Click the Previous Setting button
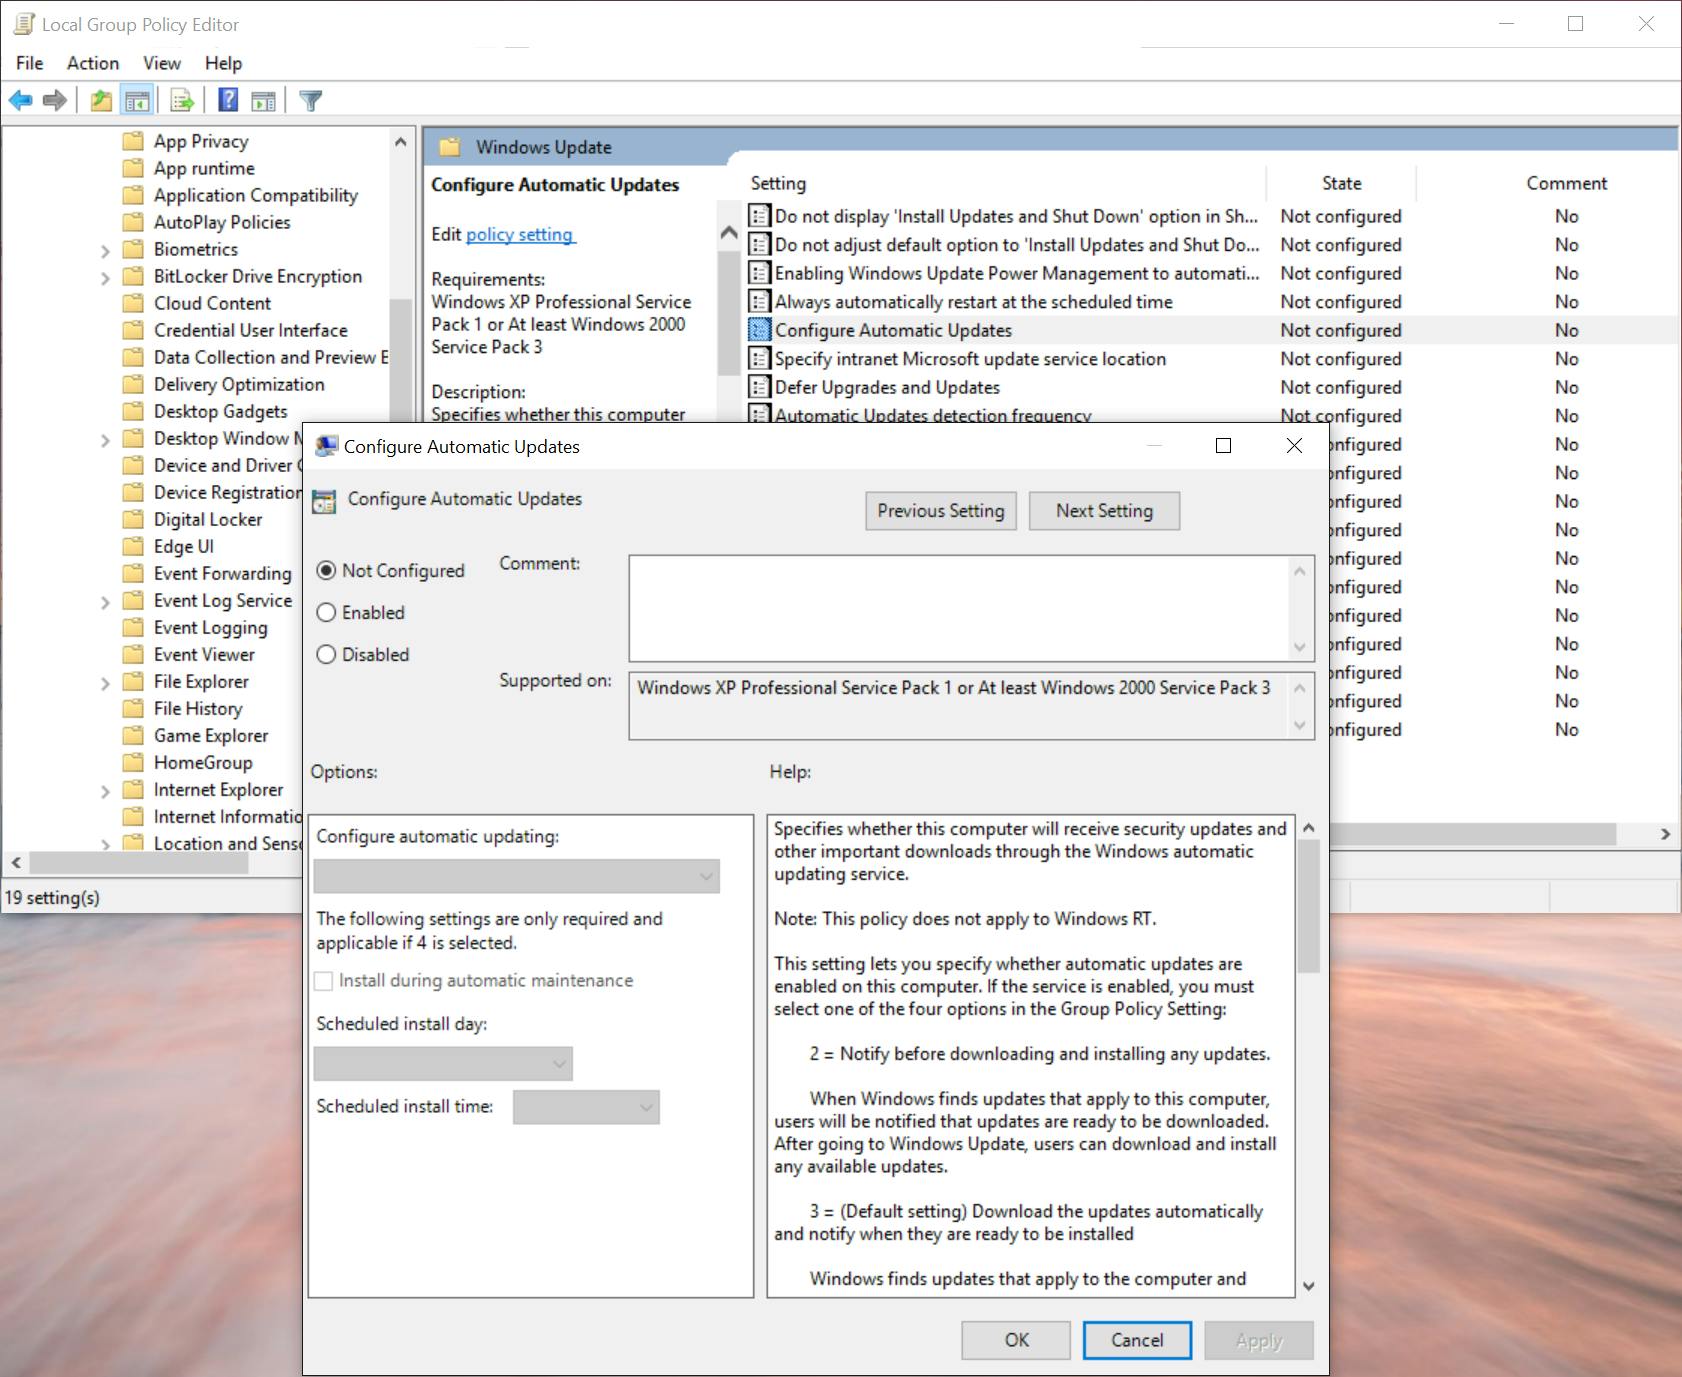This screenshot has height=1377, width=1682. pos(941,511)
